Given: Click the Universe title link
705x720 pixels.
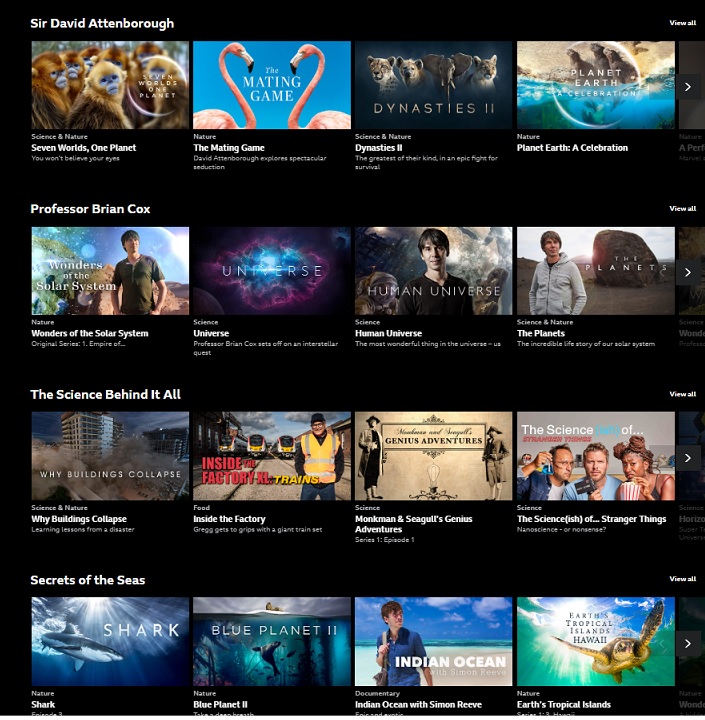Looking at the screenshot, I should pyautogui.click(x=211, y=333).
